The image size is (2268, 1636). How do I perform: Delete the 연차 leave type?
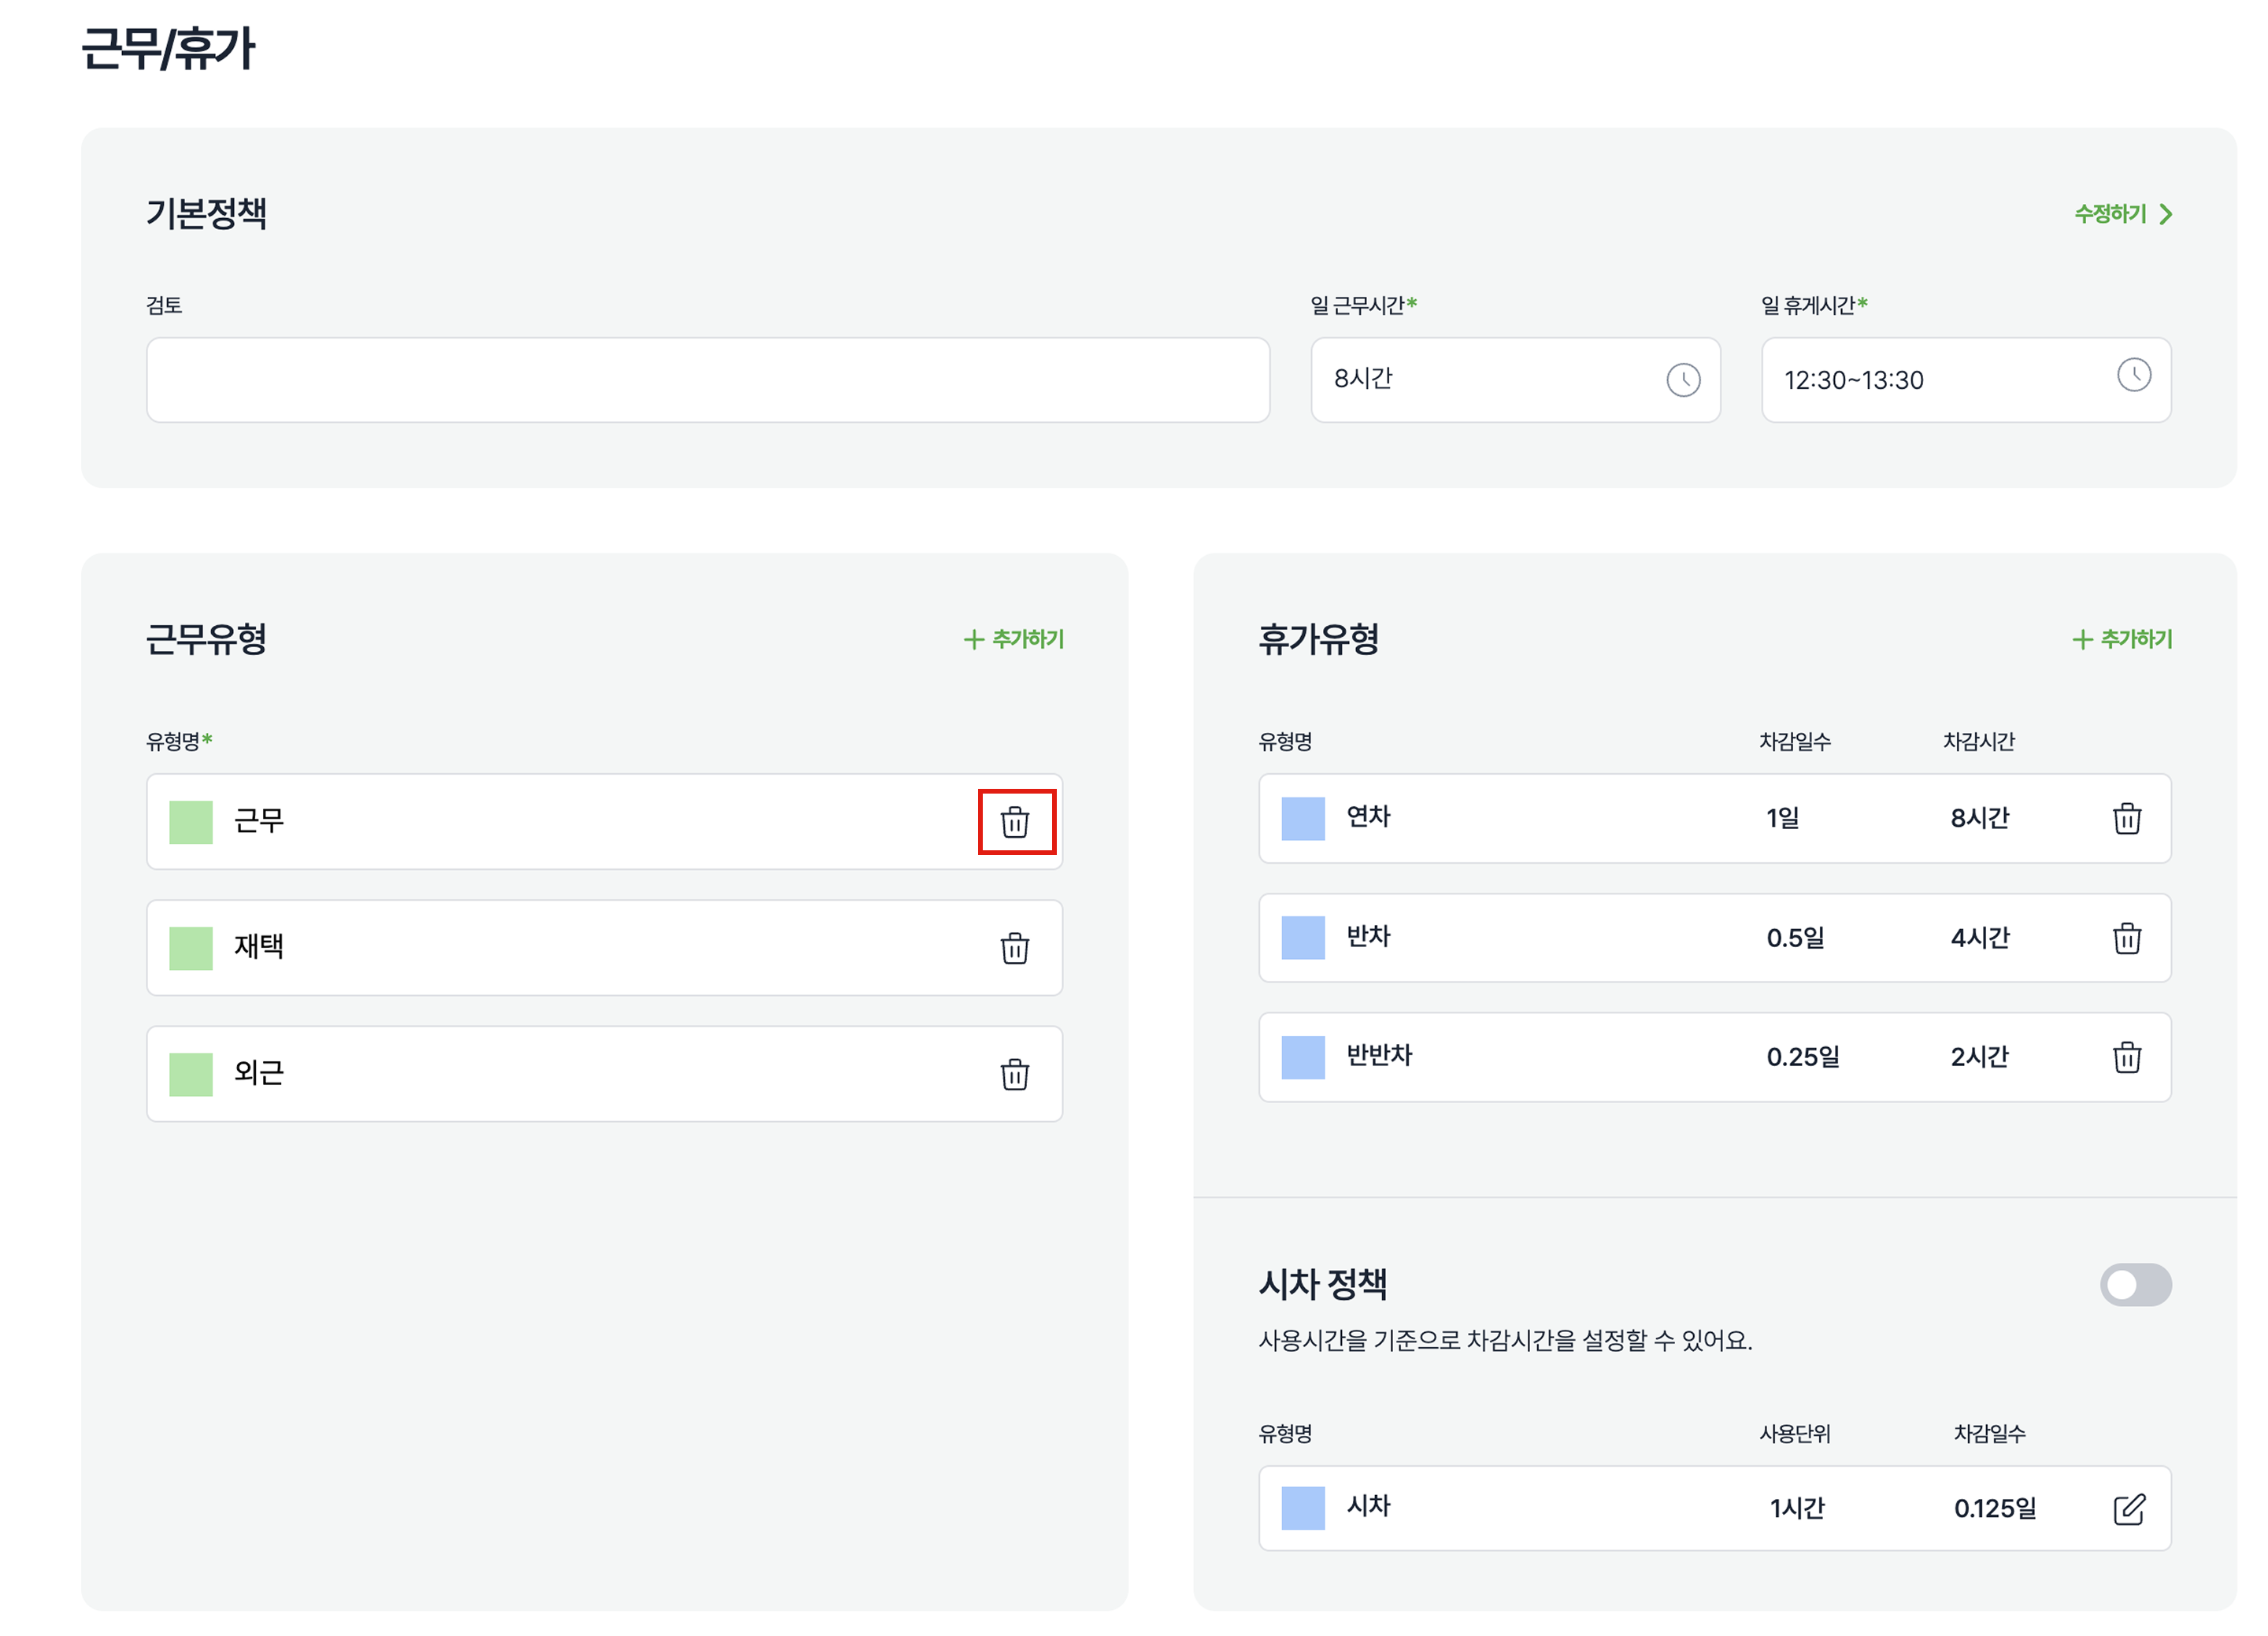click(2127, 818)
